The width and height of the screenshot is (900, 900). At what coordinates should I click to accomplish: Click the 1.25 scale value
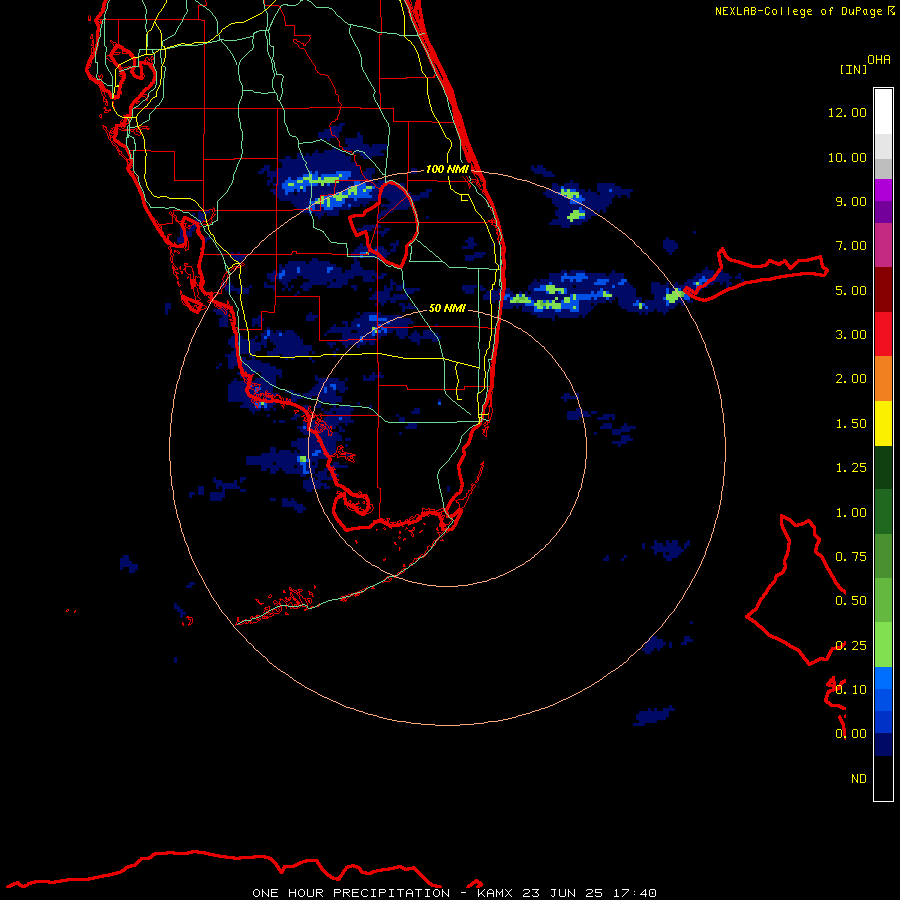tap(851, 468)
